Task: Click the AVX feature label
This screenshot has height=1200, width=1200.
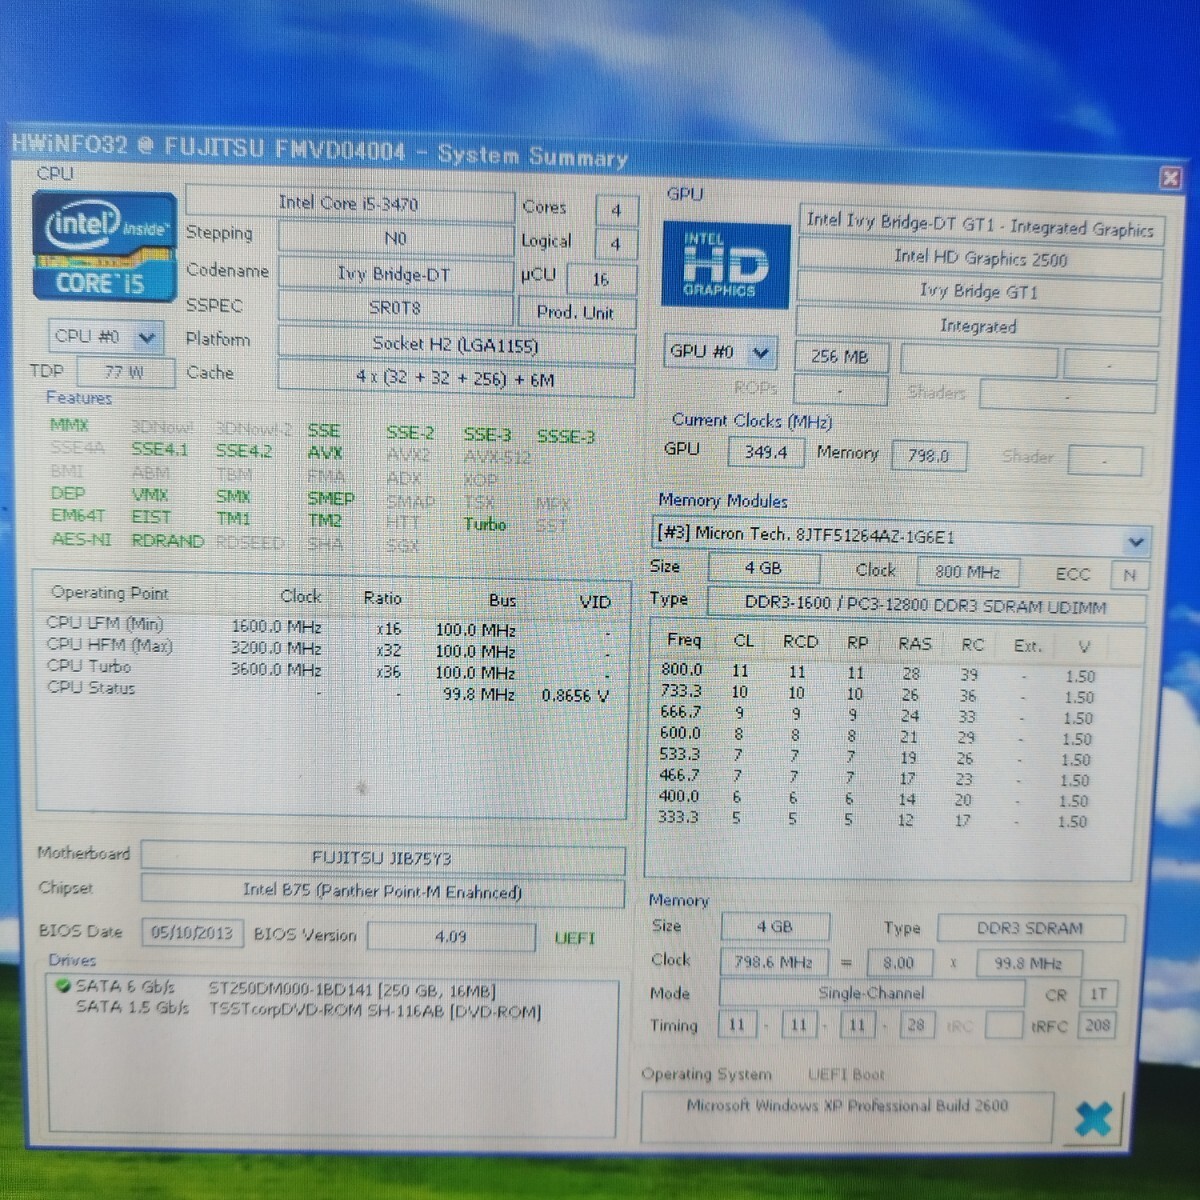Action: (x=325, y=453)
